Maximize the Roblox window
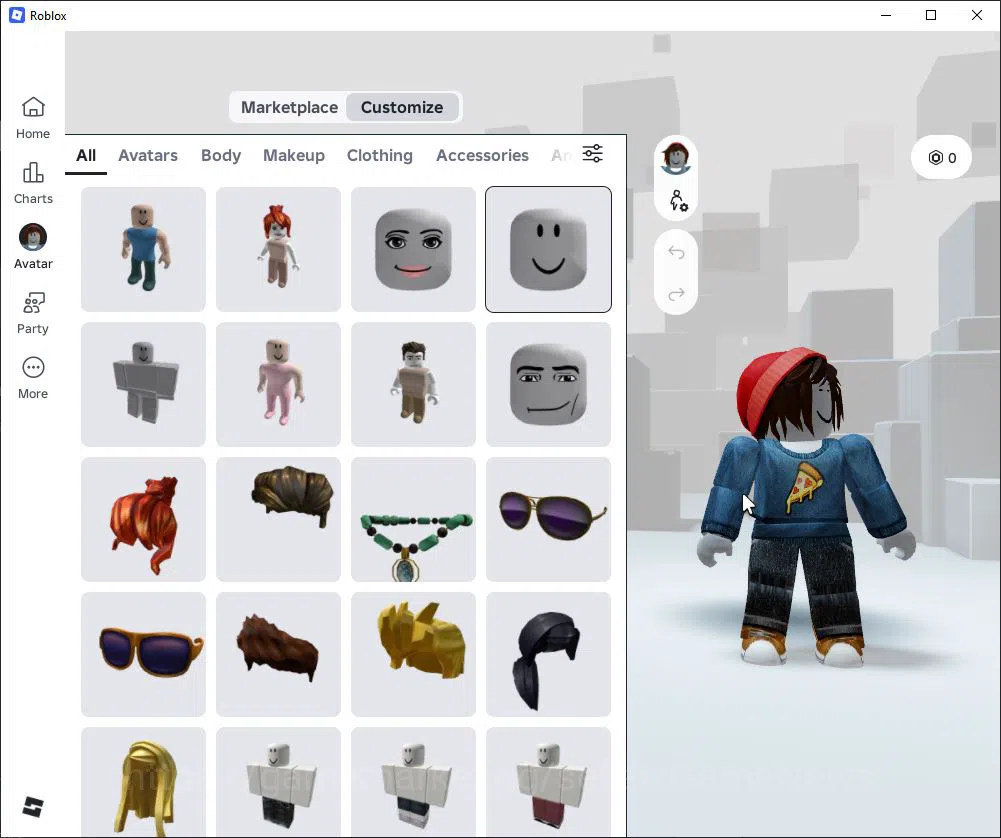Image resolution: width=1001 pixels, height=838 pixels. tap(931, 15)
